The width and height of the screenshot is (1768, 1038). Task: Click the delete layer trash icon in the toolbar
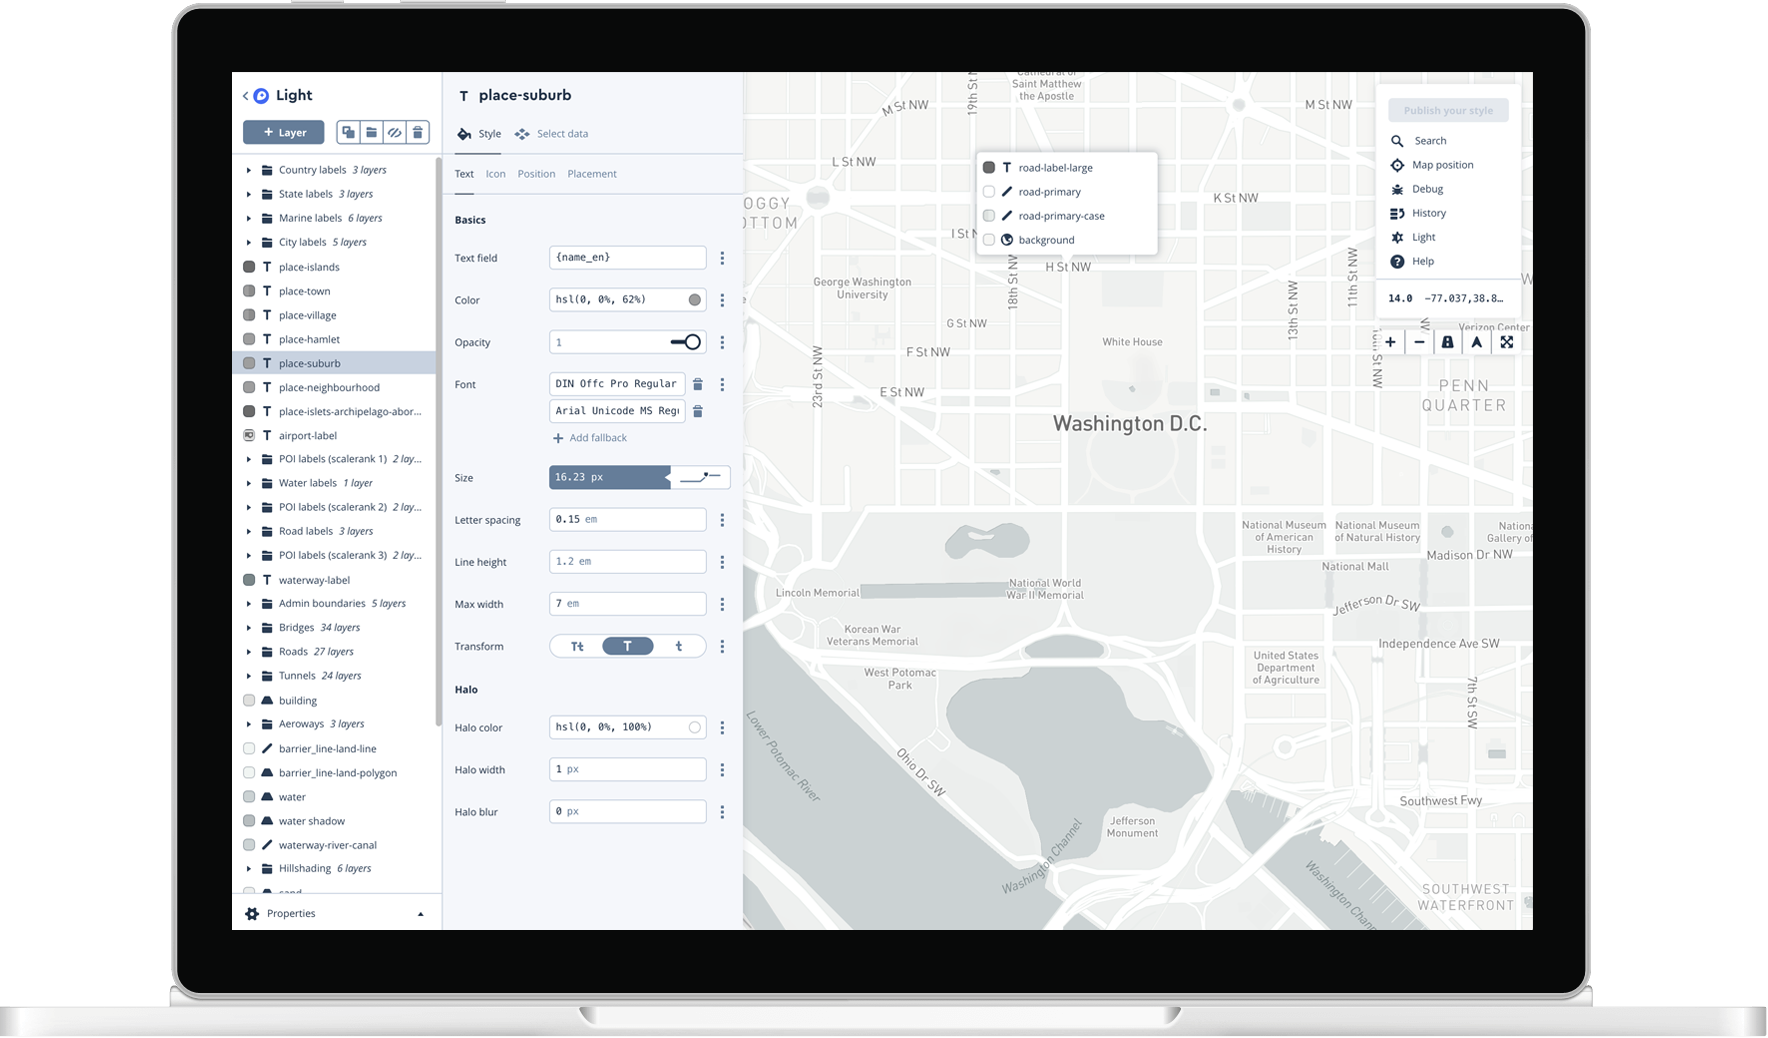tap(418, 132)
